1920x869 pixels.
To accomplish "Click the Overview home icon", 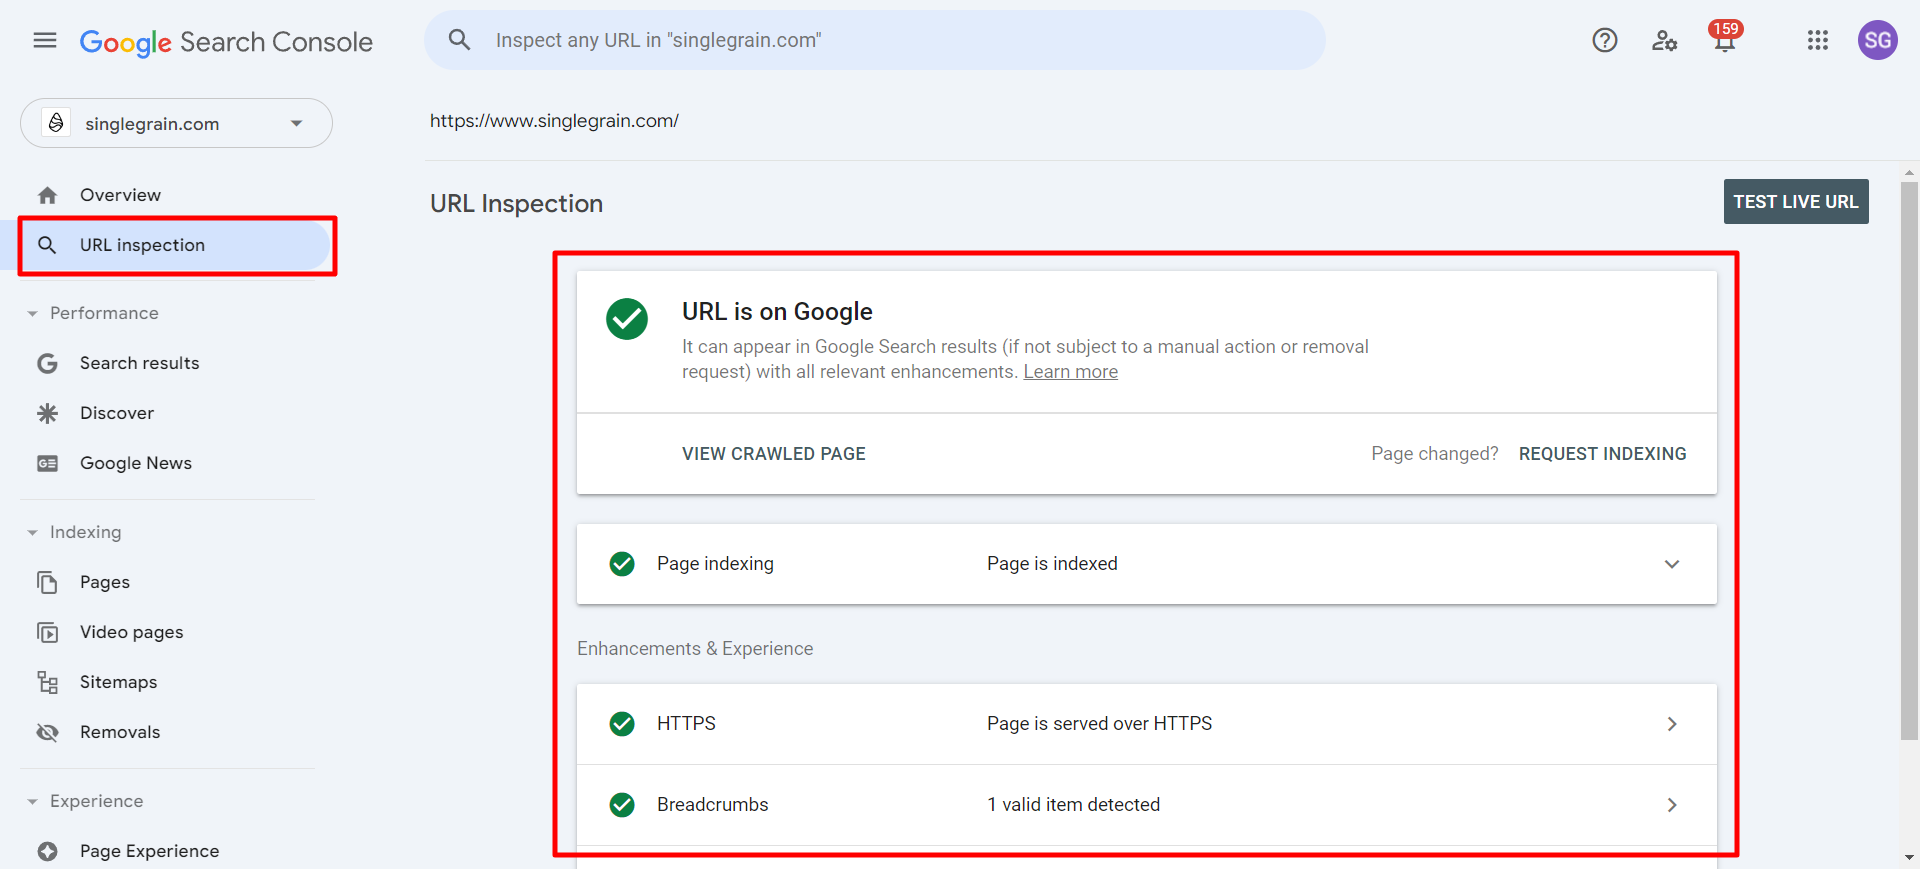I will (47, 195).
